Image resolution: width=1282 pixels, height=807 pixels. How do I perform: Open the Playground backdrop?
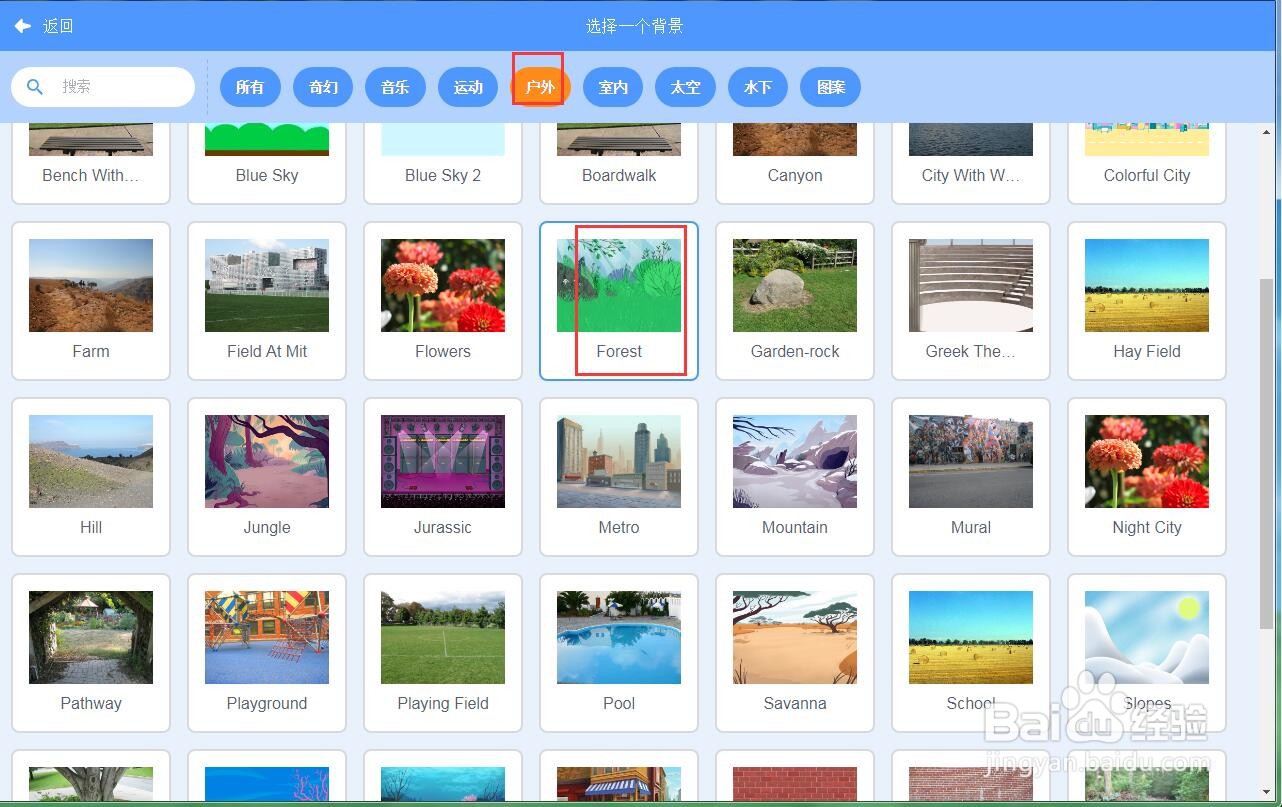click(267, 653)
